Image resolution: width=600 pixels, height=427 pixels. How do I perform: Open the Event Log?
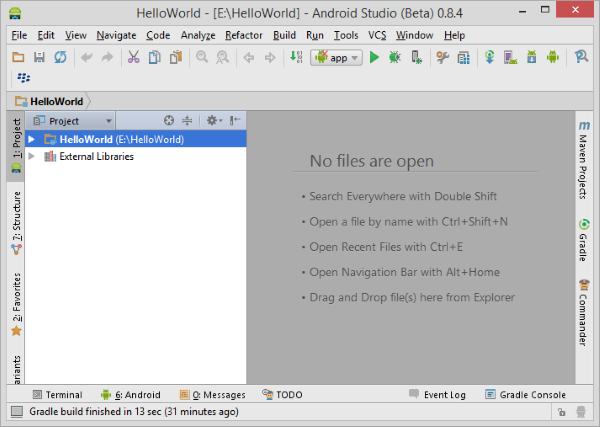pos(437,394)
